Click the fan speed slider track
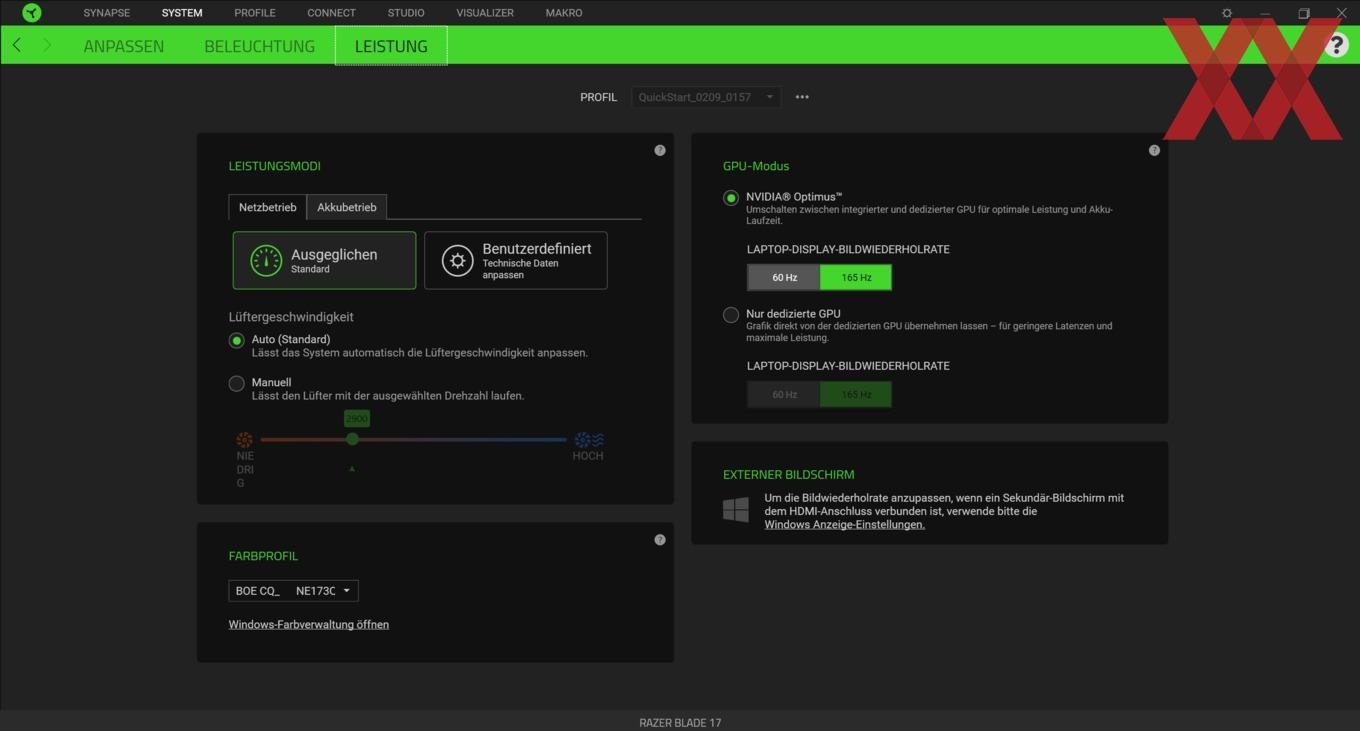The image size is (1360, 731). pos(413,439)
